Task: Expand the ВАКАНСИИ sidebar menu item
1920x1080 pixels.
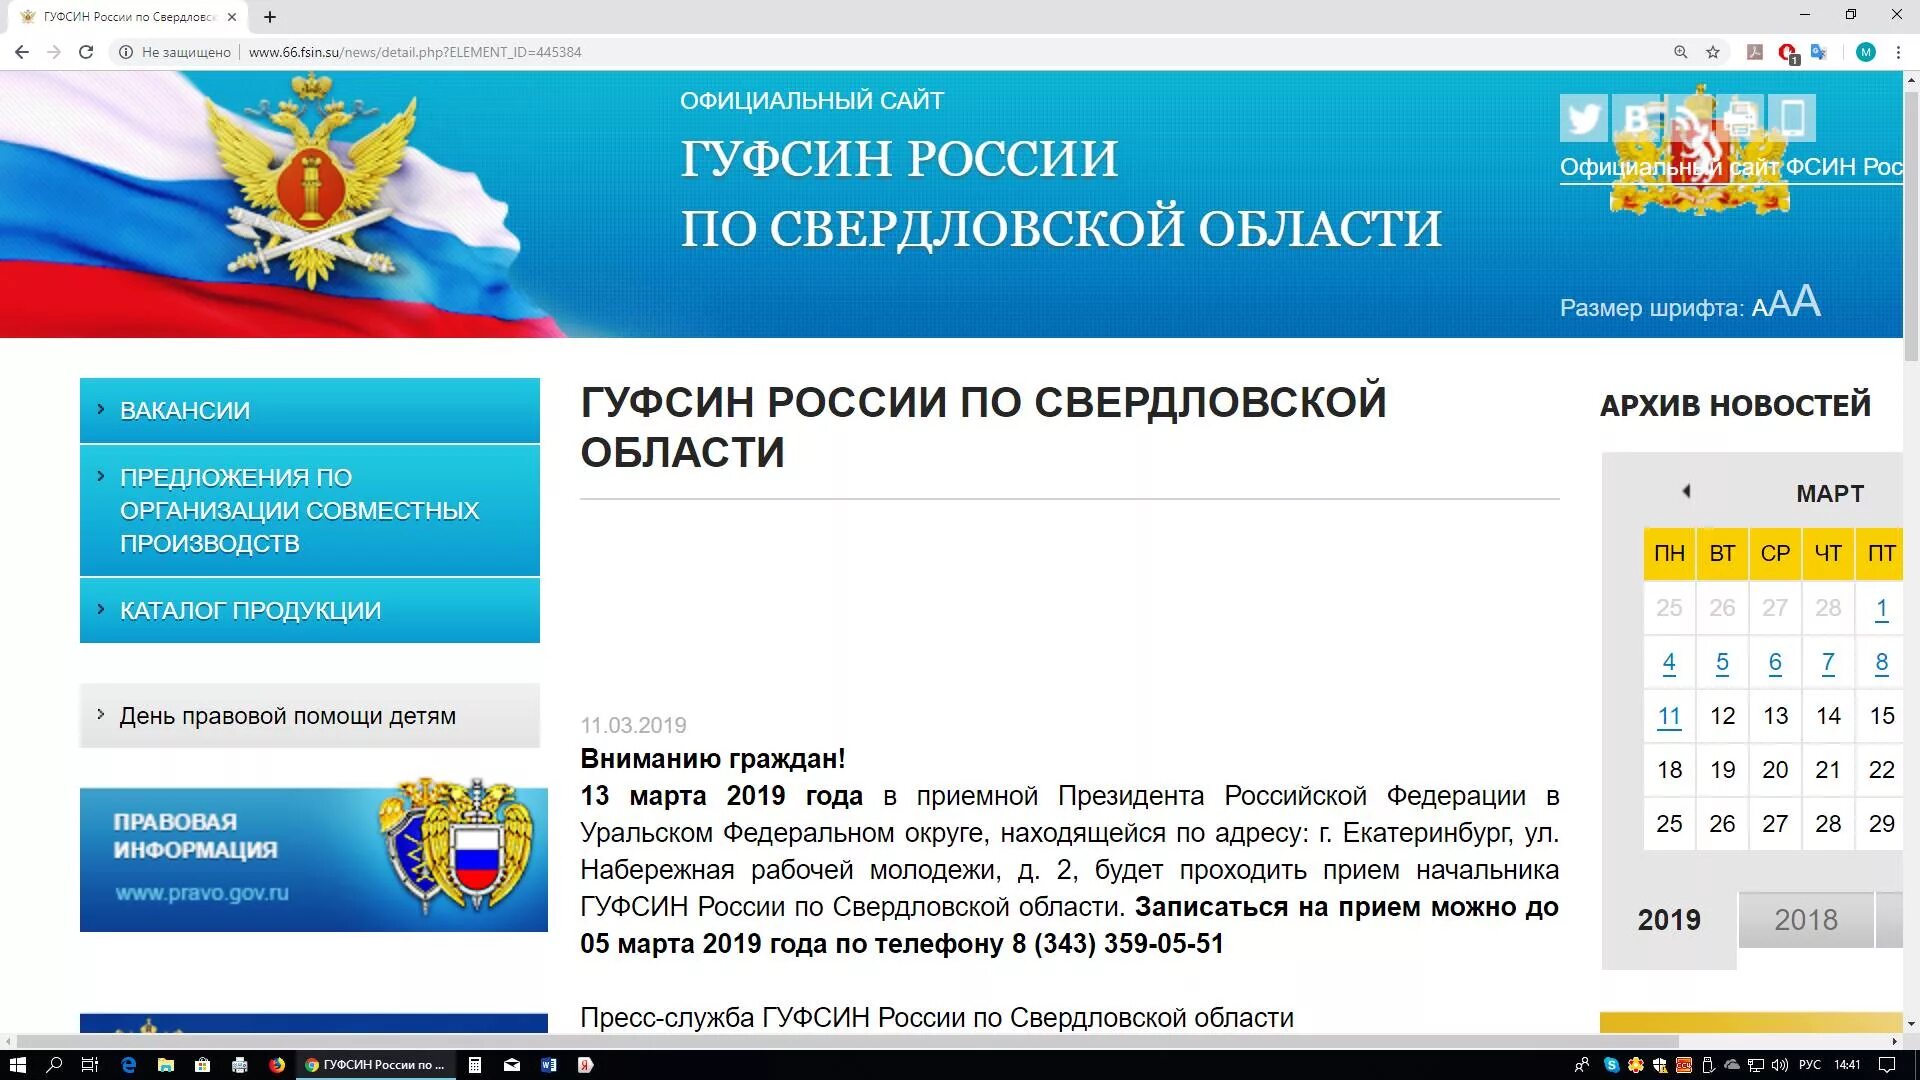Action: click(x=185, y=410)
